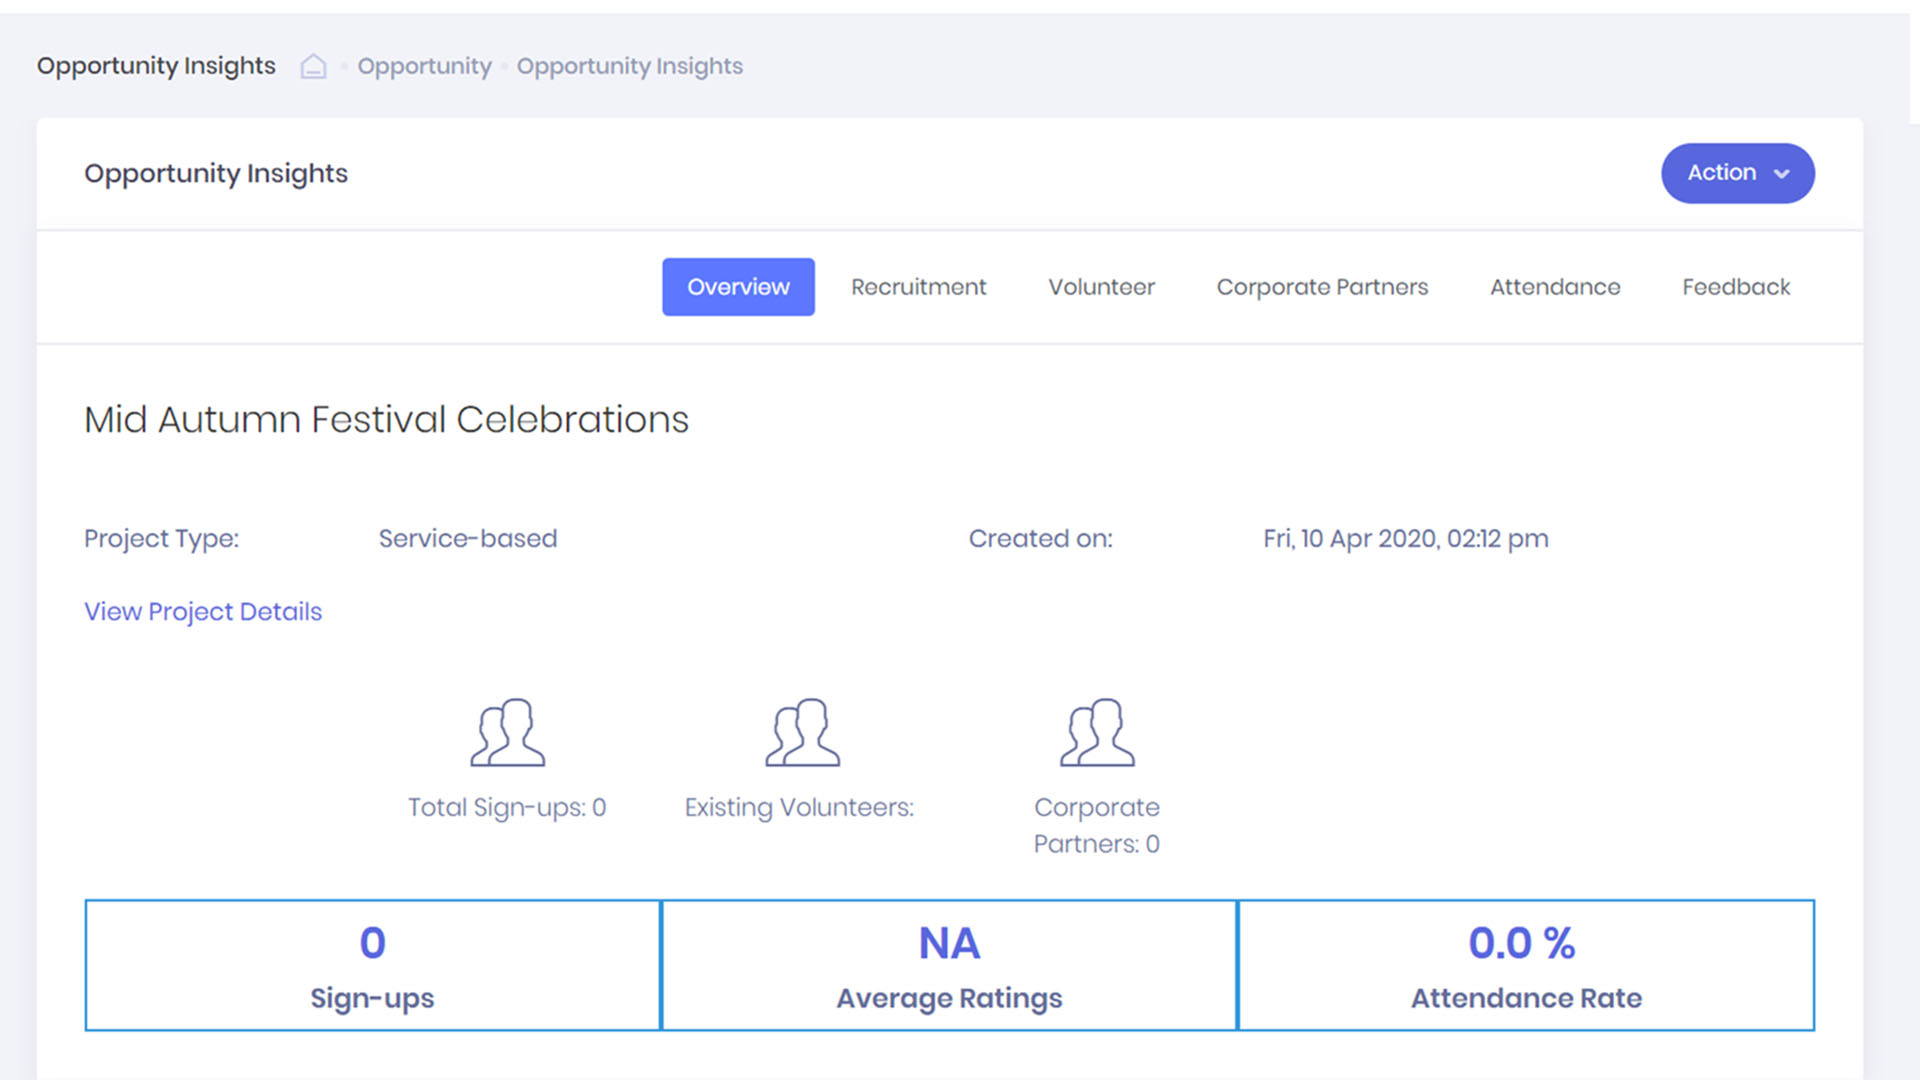Screen dimensions: 1920x1080
Task: Click the Total Sign-ups: 0 label
Action: pyautogui.click(x=507, y=807)
